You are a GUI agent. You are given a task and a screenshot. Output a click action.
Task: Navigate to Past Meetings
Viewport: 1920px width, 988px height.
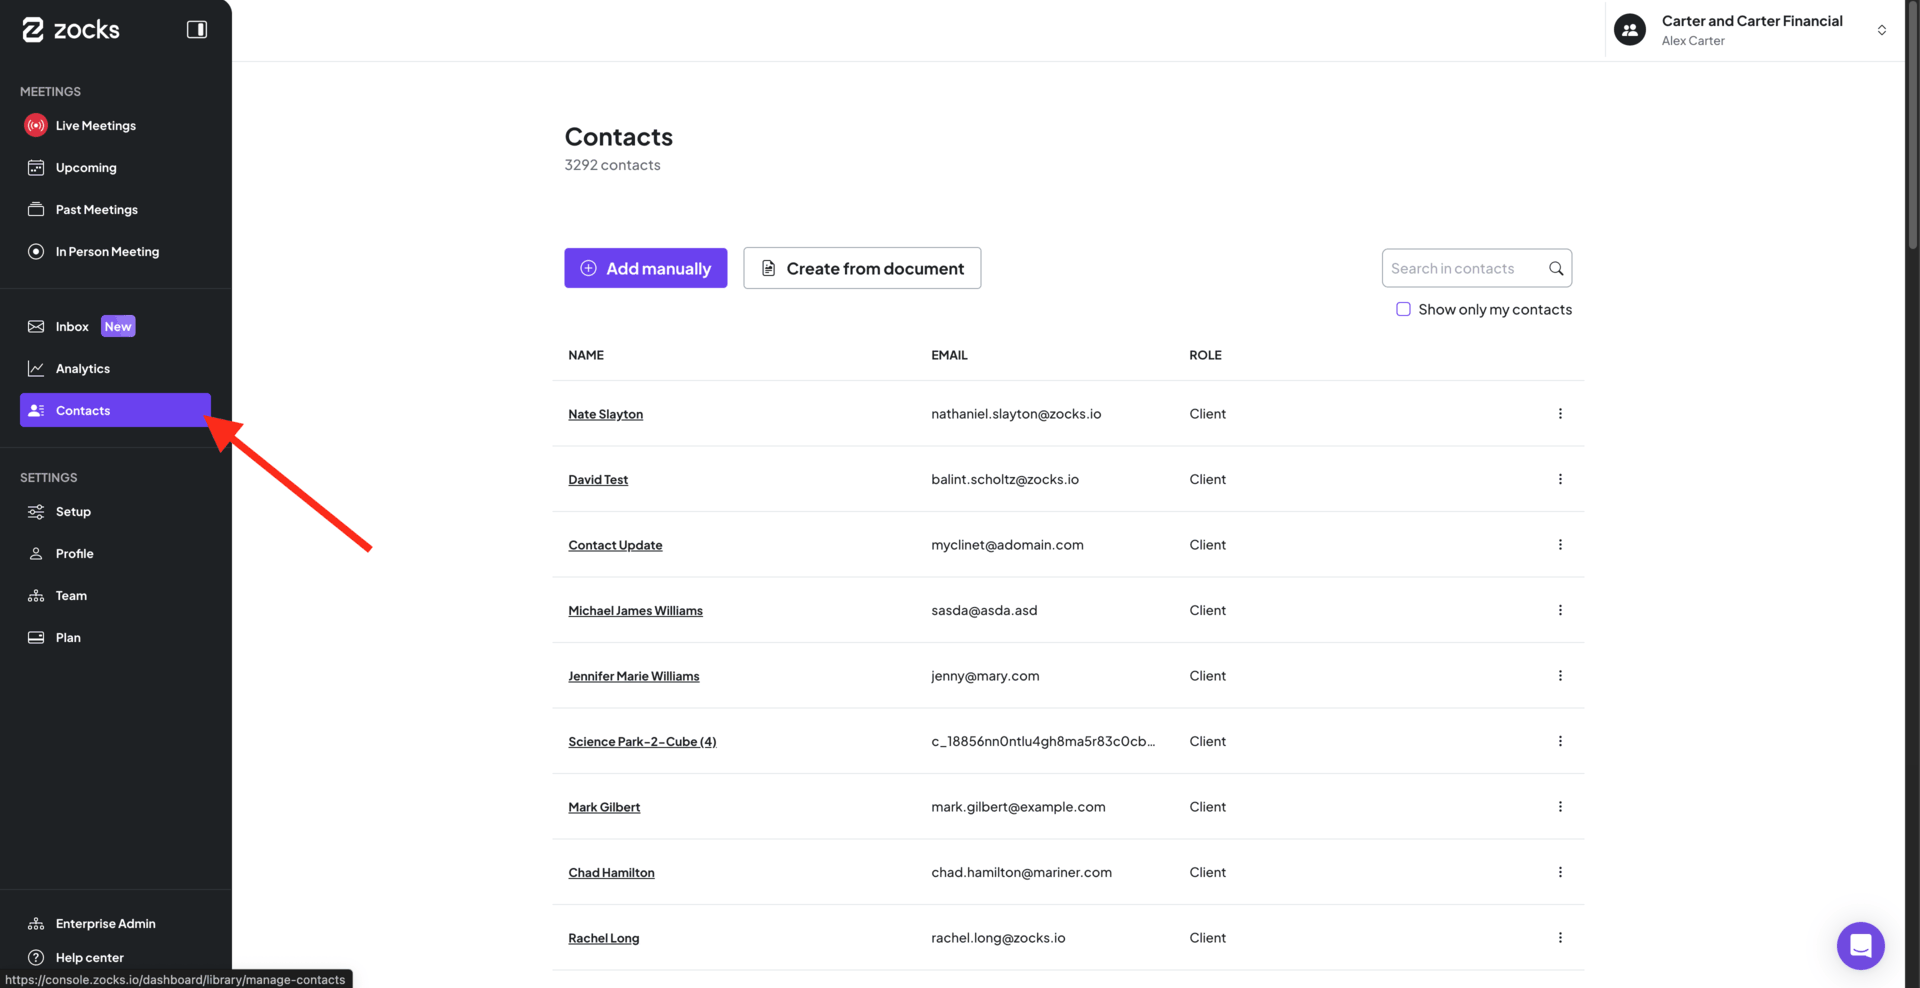[x=96, y=210]
